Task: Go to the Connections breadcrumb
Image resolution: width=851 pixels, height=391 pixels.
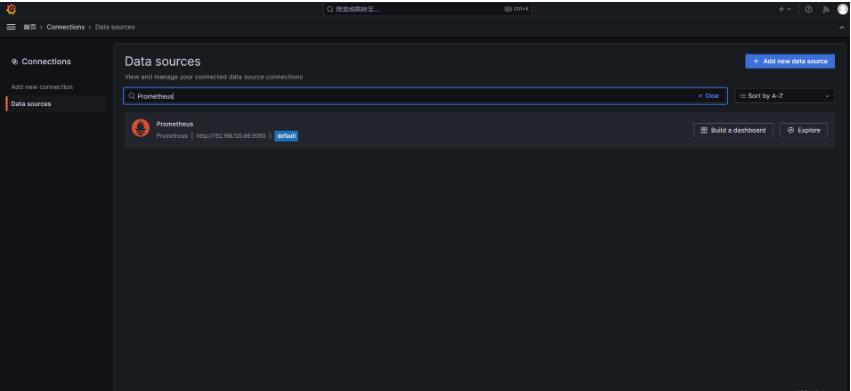Action: coord(66,27)
